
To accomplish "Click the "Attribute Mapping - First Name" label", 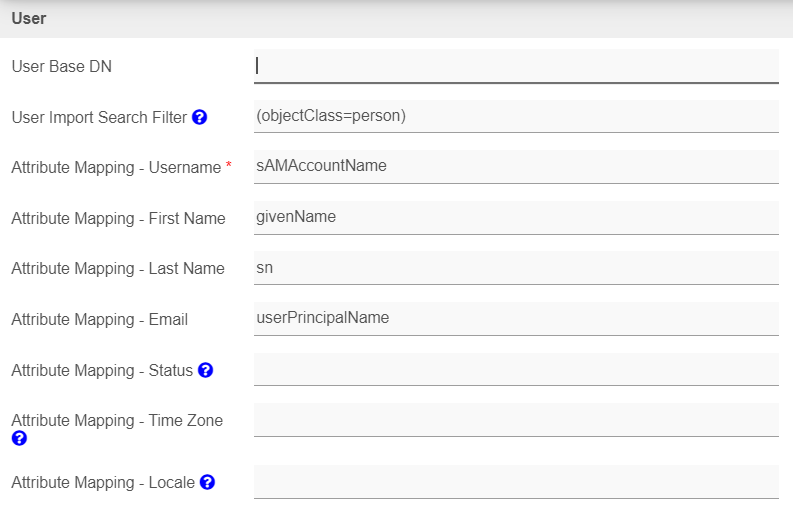I will (x=118, y=218).
